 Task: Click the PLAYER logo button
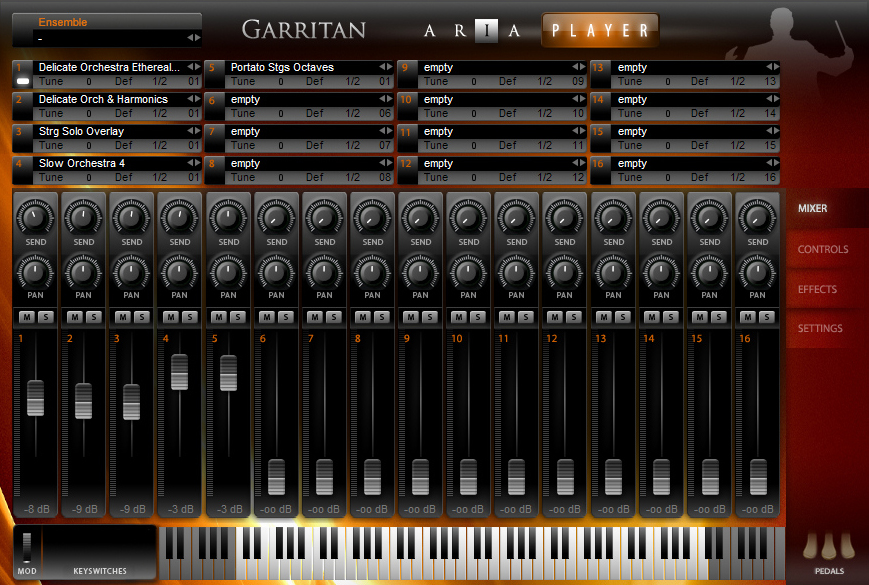pyautogui.click(x=600, y=30)
